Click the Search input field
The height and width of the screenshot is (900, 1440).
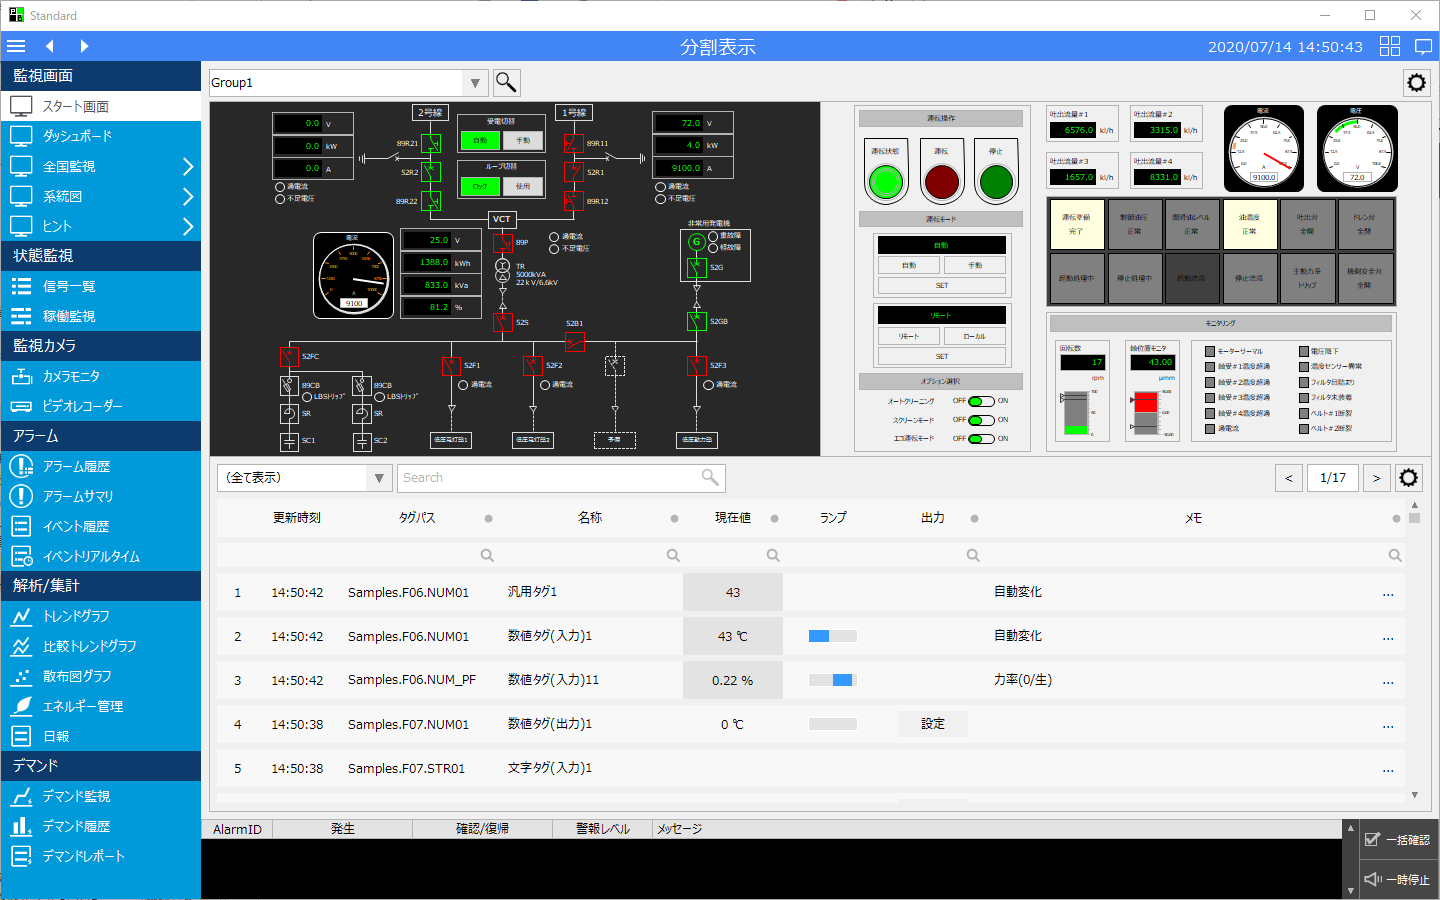(x=550, y=478)
